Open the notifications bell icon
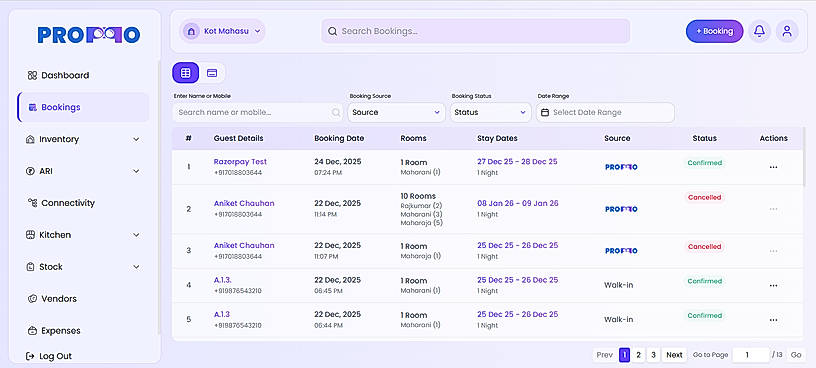 759,31
